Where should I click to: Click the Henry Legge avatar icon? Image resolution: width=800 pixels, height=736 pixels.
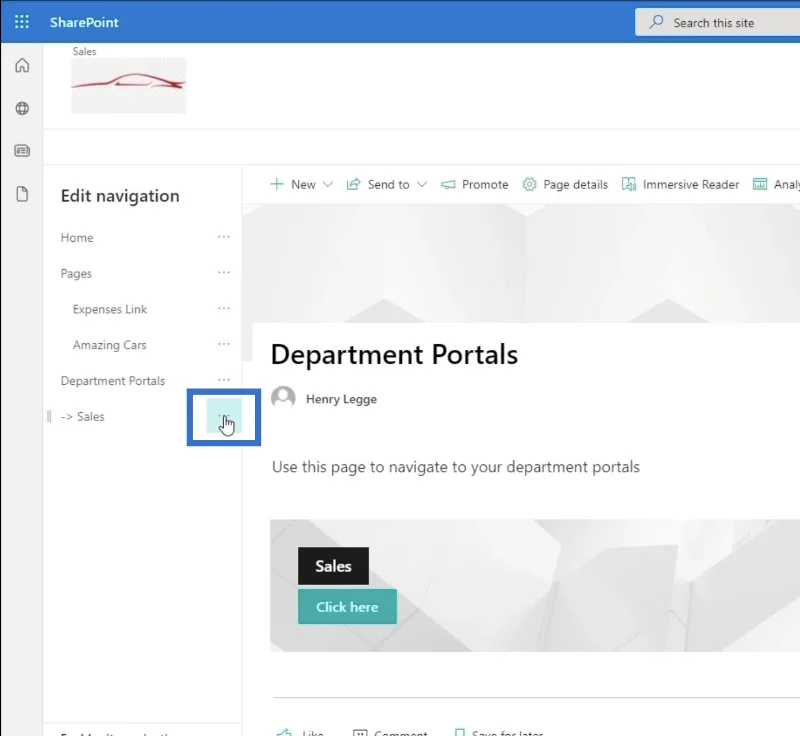coord(283,398)
